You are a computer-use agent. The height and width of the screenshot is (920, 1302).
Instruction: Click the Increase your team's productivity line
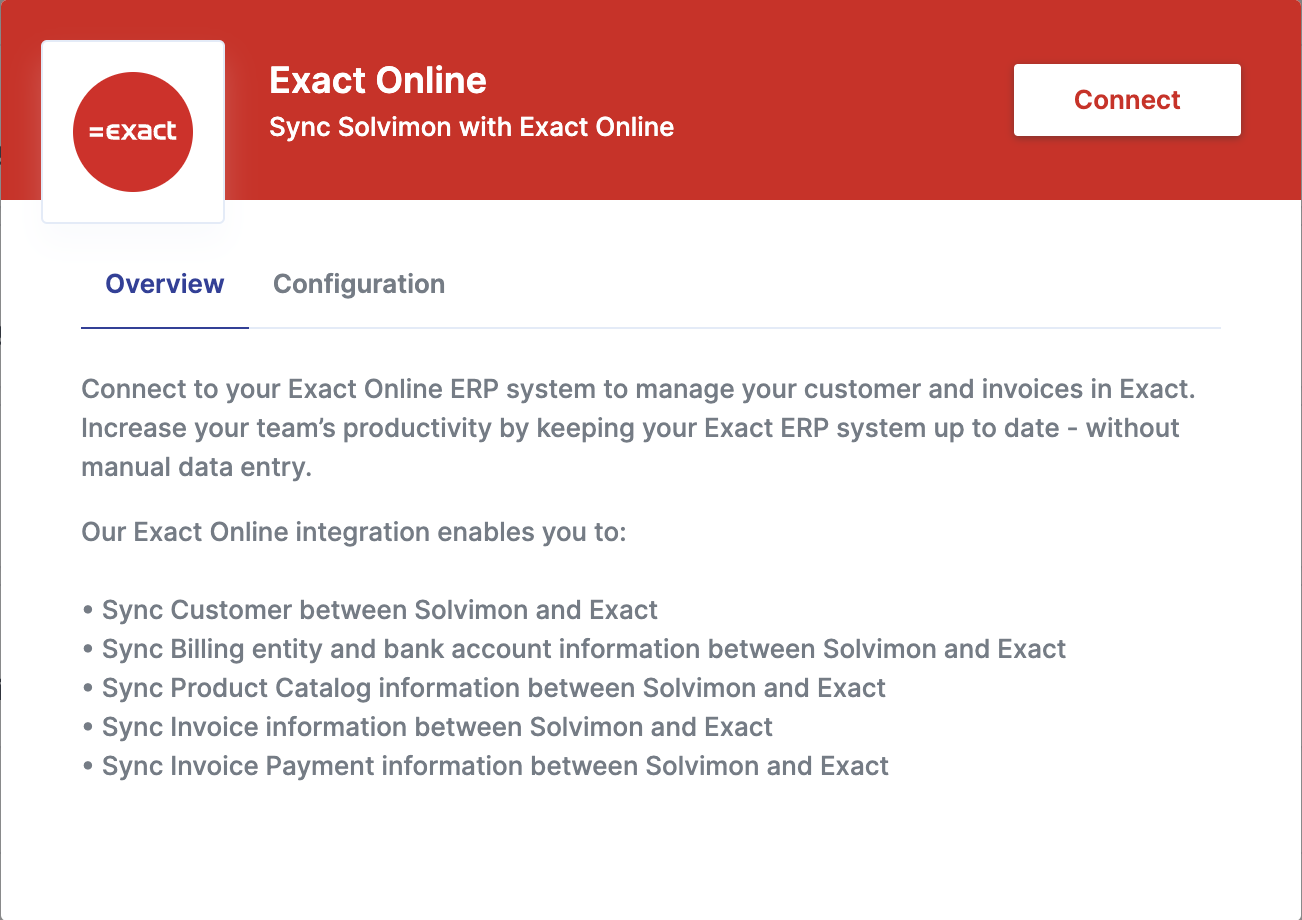pos(630,428)
